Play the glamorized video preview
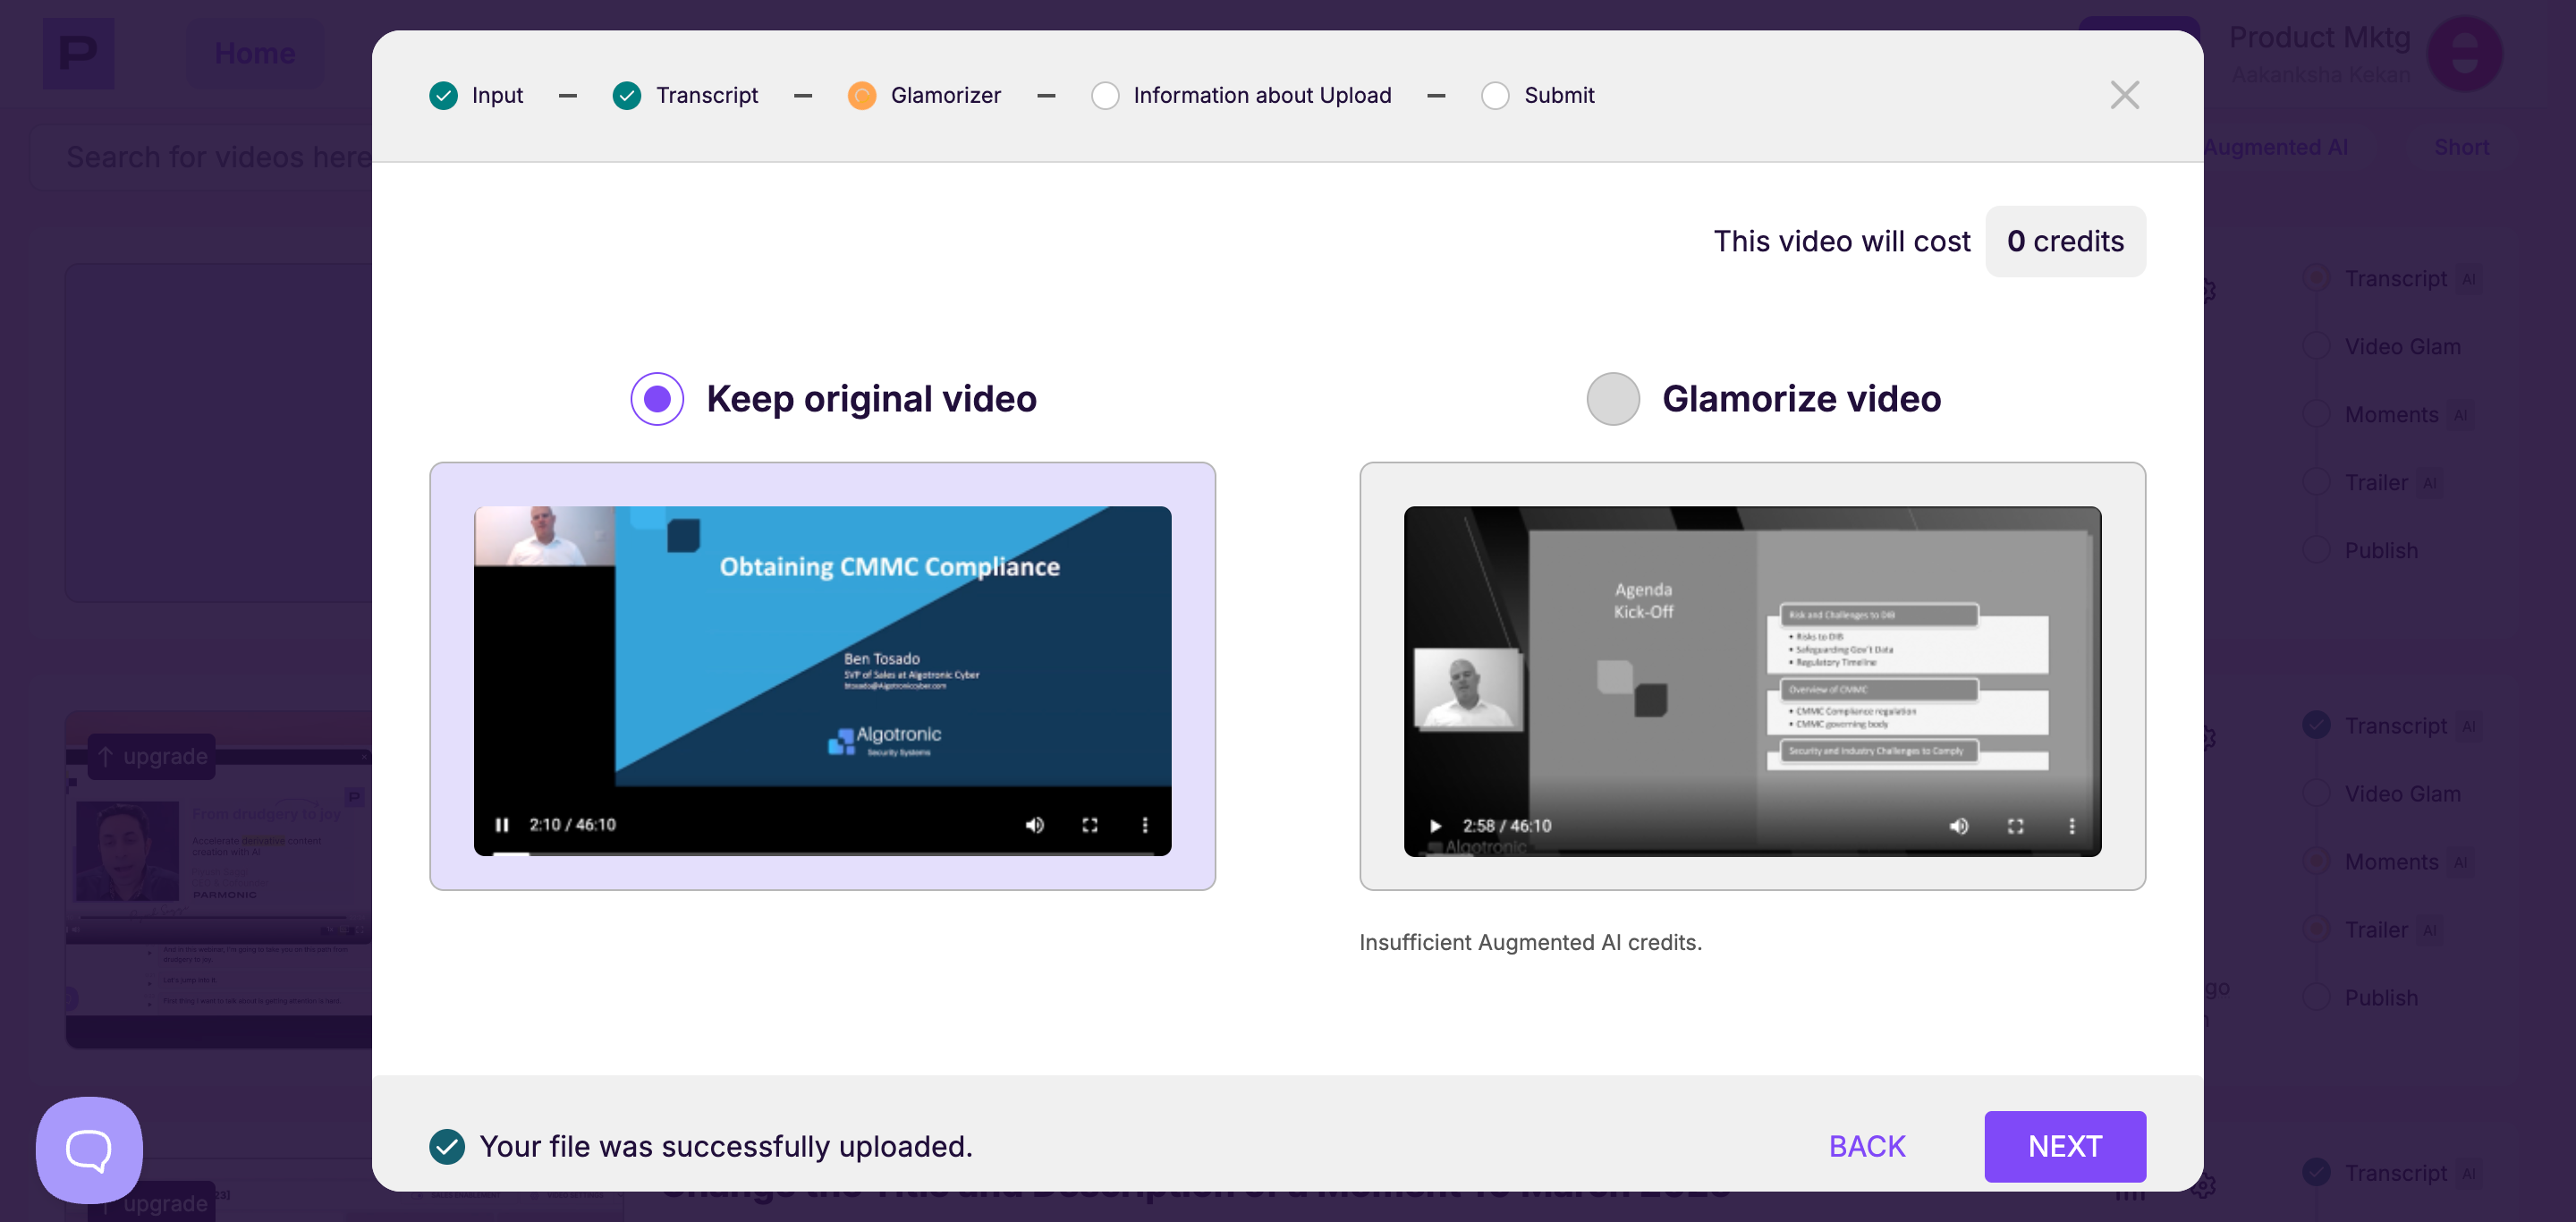Screen dimensions: 2576x1222 point(1435,826)
